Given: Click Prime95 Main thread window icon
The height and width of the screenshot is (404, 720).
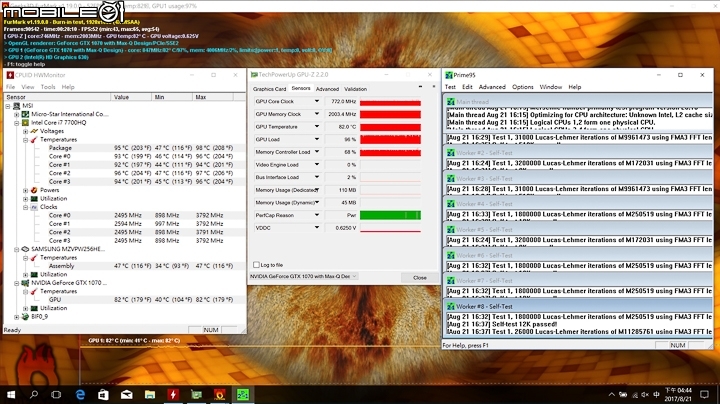Looking at the screenshot, I should (451, 102).
